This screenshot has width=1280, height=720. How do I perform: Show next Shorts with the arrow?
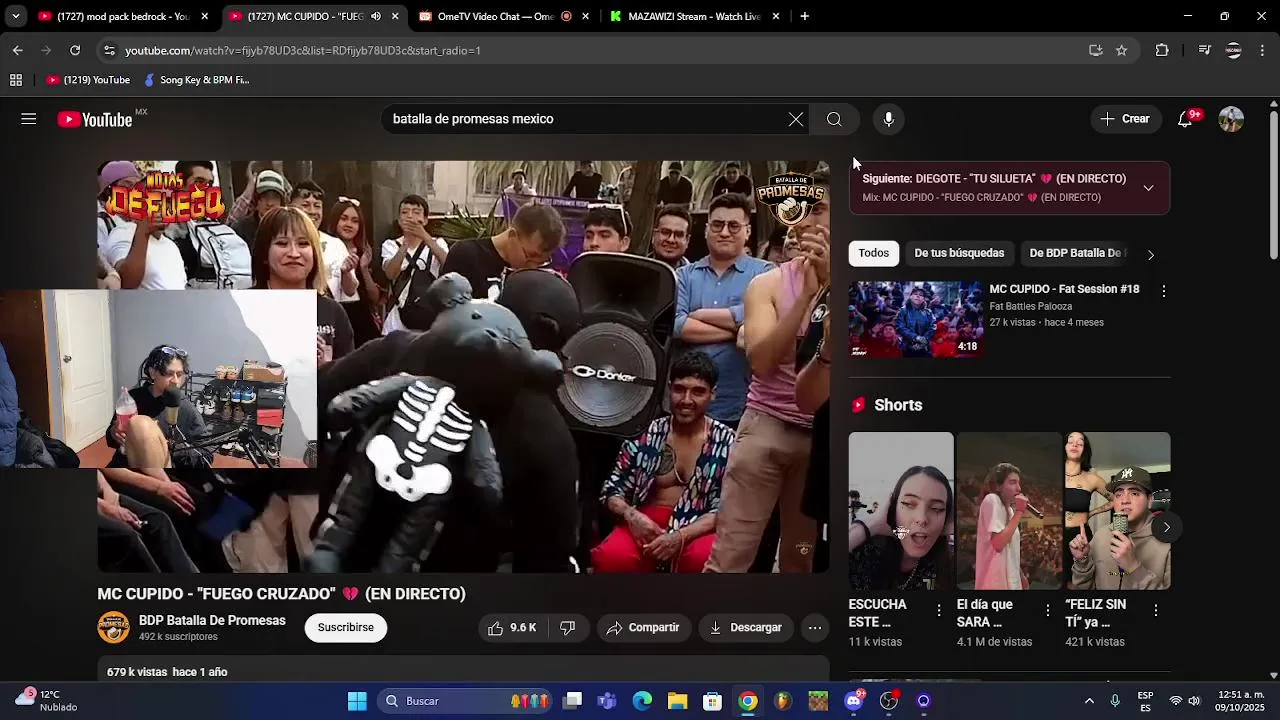point(1166,527)
